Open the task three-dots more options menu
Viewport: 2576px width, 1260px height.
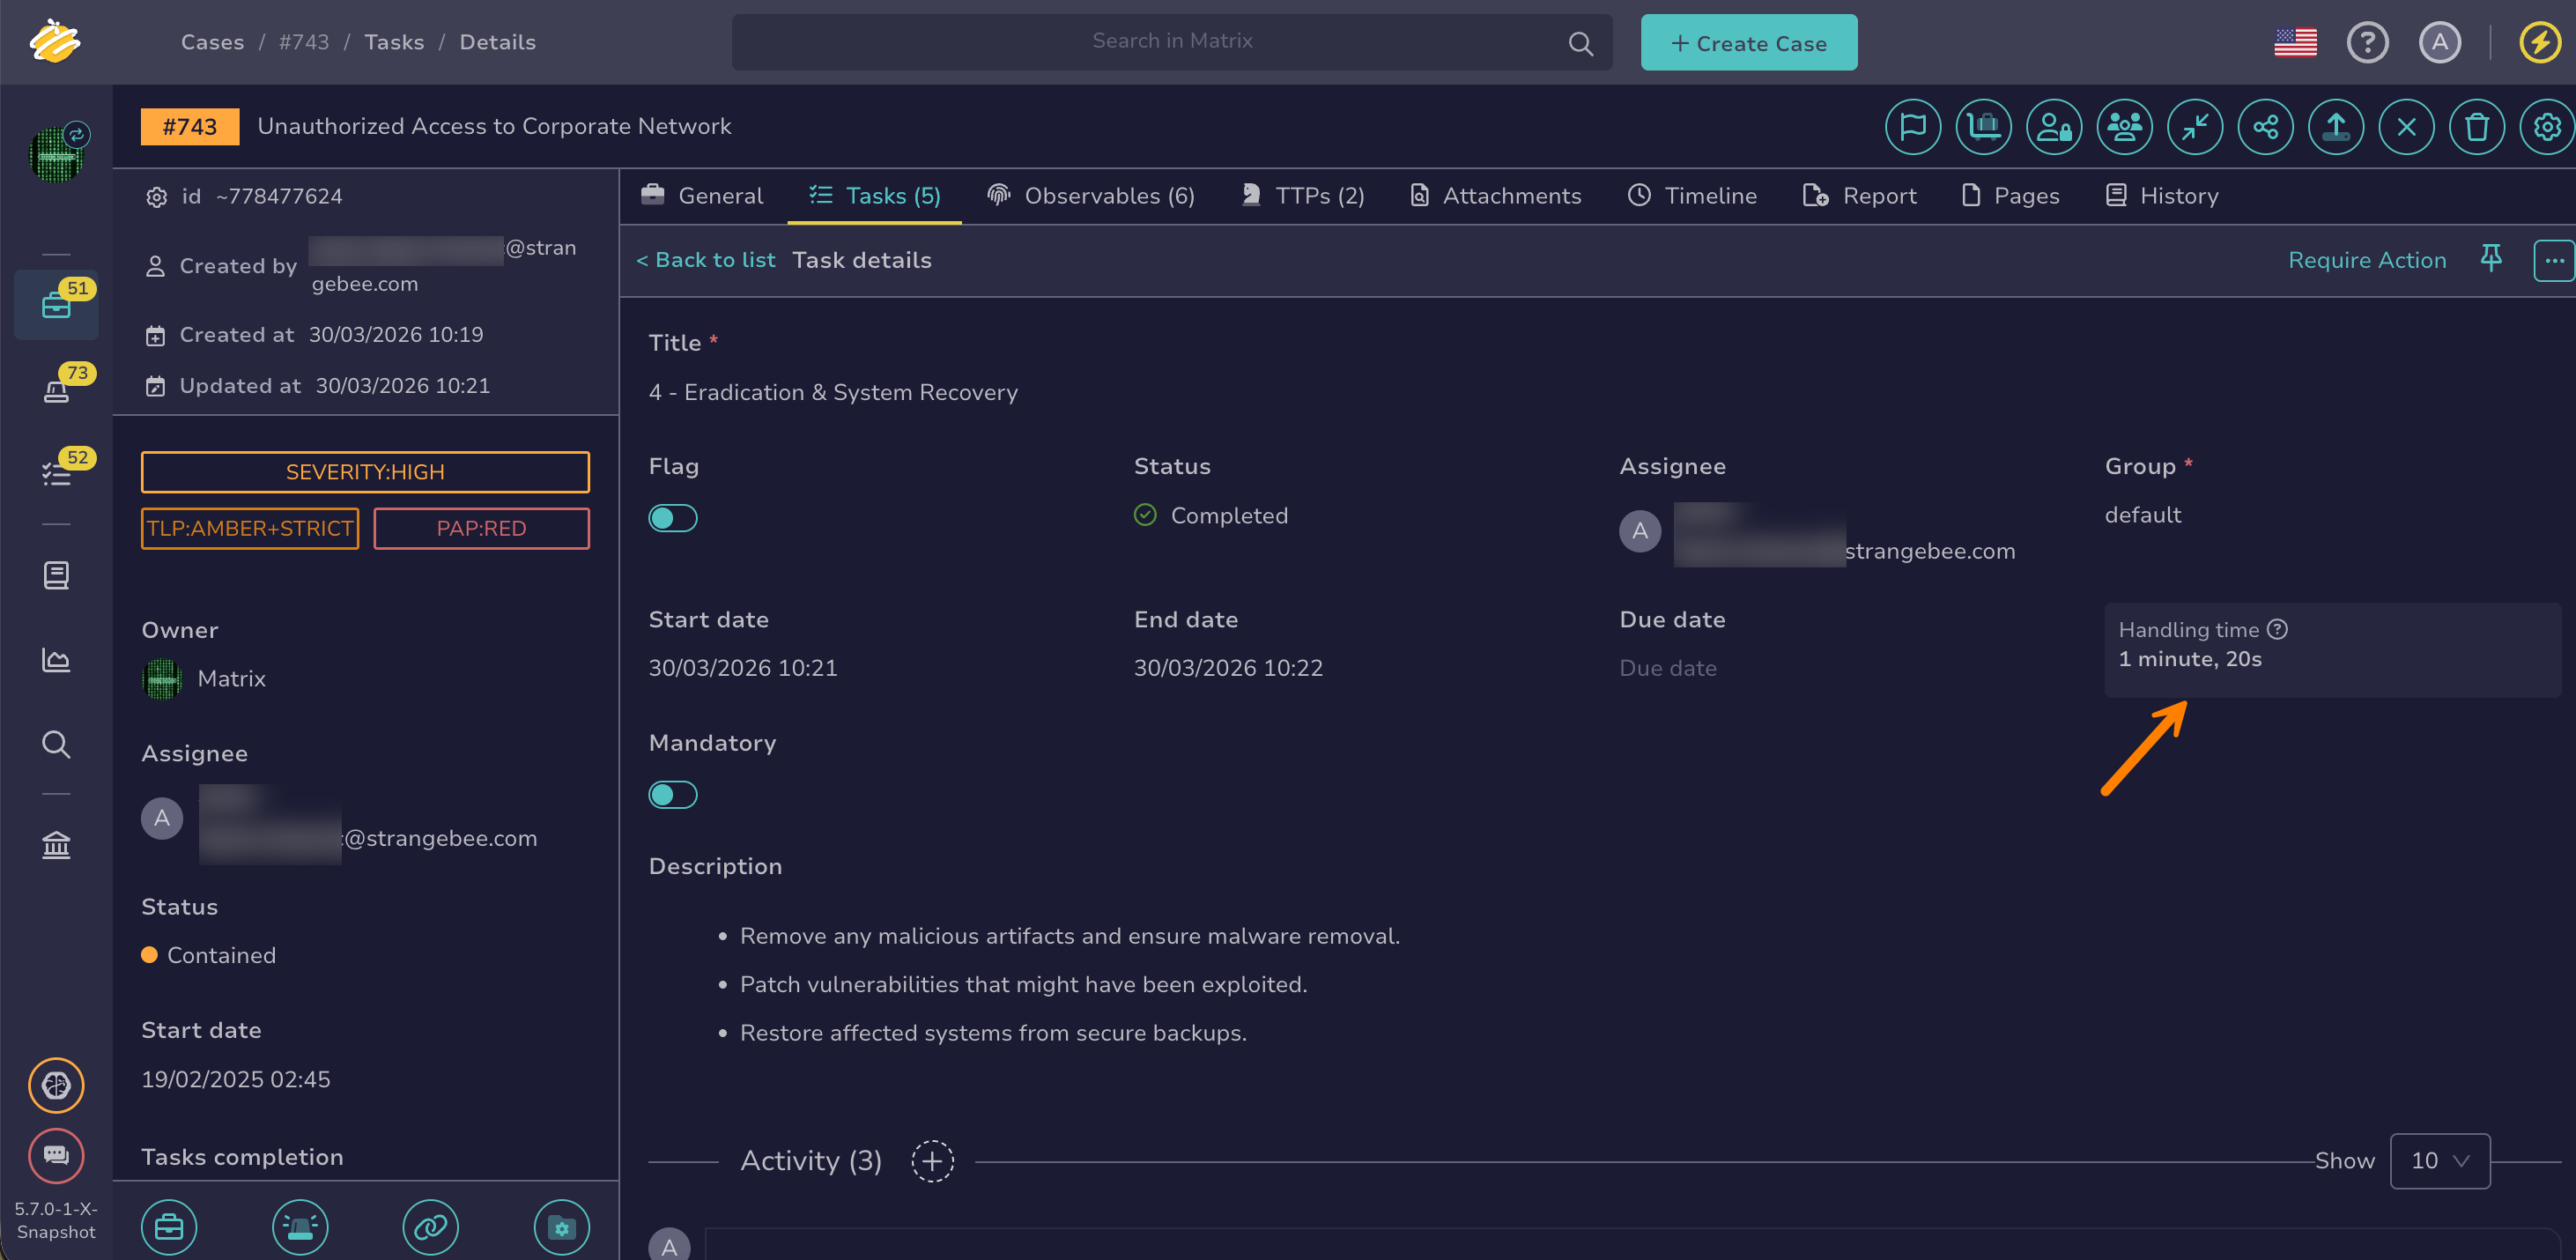(x=2553, y=261)
